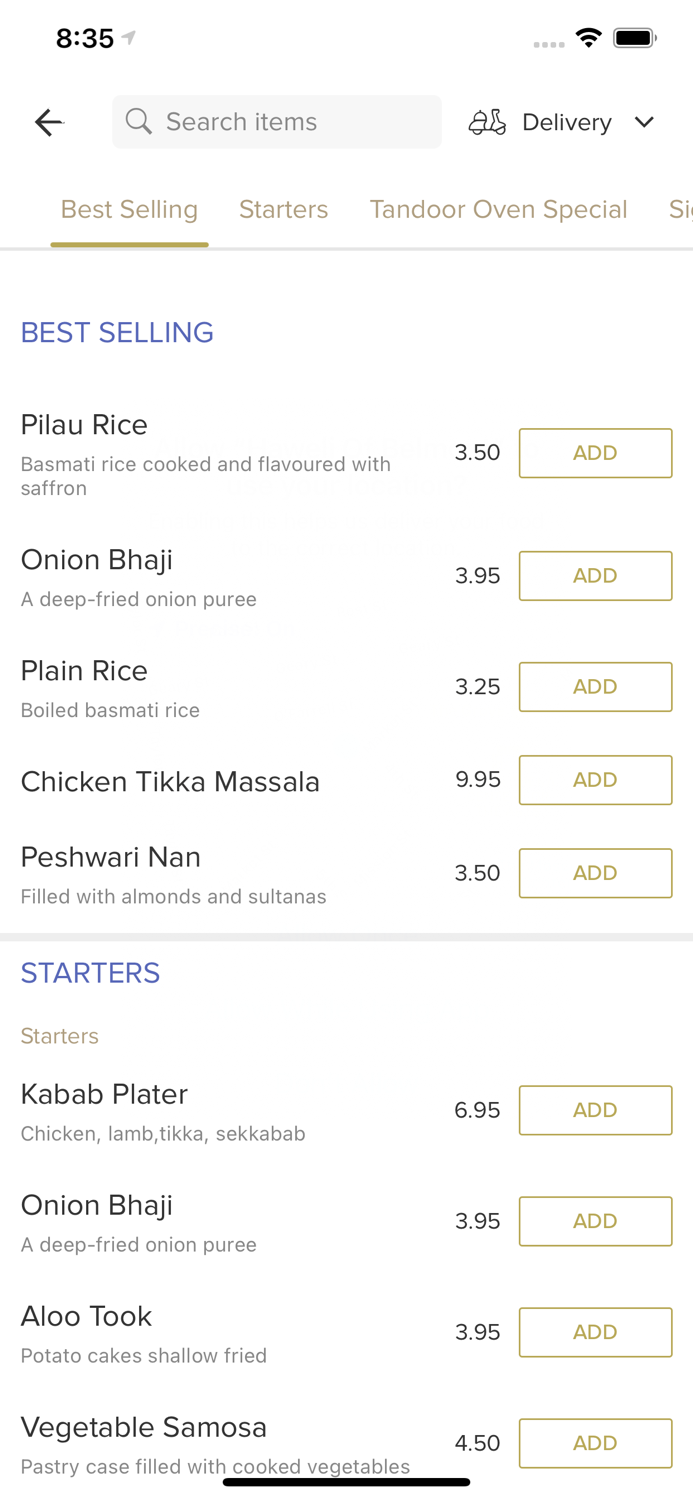Viewport: 693px width, 1500px height.
Task: Tap the back arrow icon
Action: click(48, 122)
